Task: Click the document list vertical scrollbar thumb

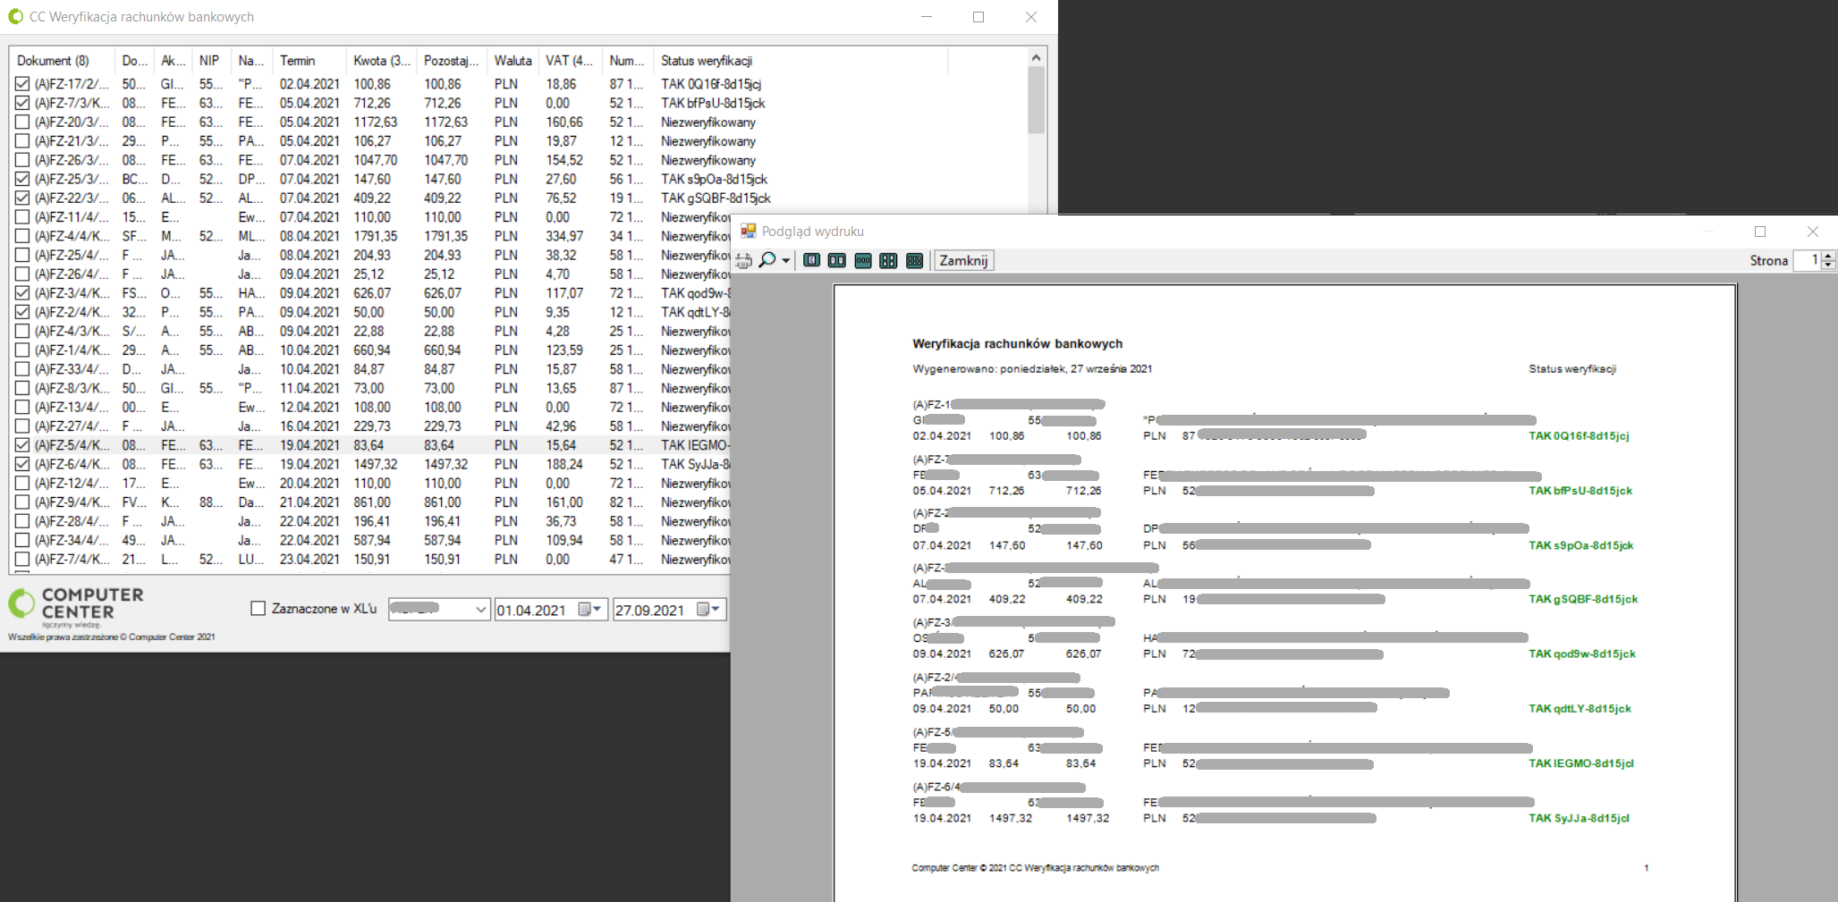Action: 1036,100
